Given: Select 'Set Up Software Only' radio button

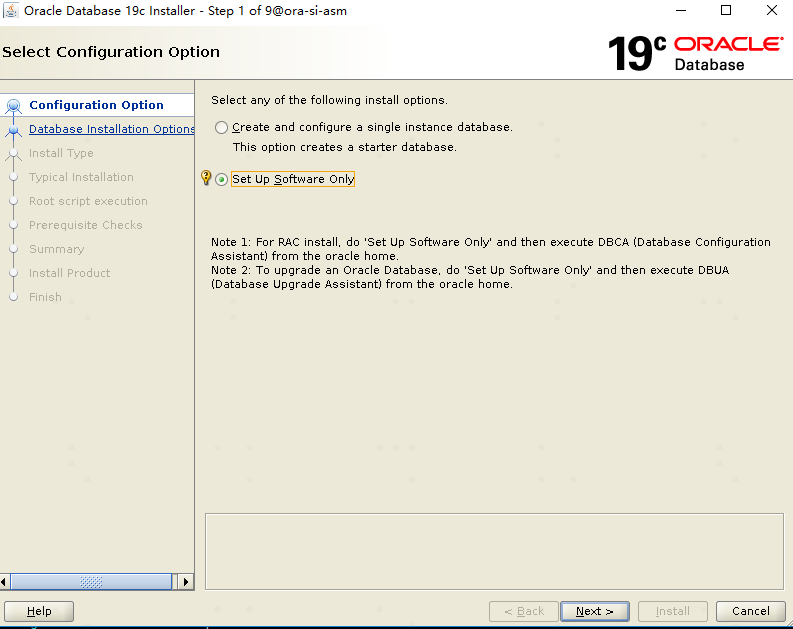Looking at the screenshot, I should point(221,179).
